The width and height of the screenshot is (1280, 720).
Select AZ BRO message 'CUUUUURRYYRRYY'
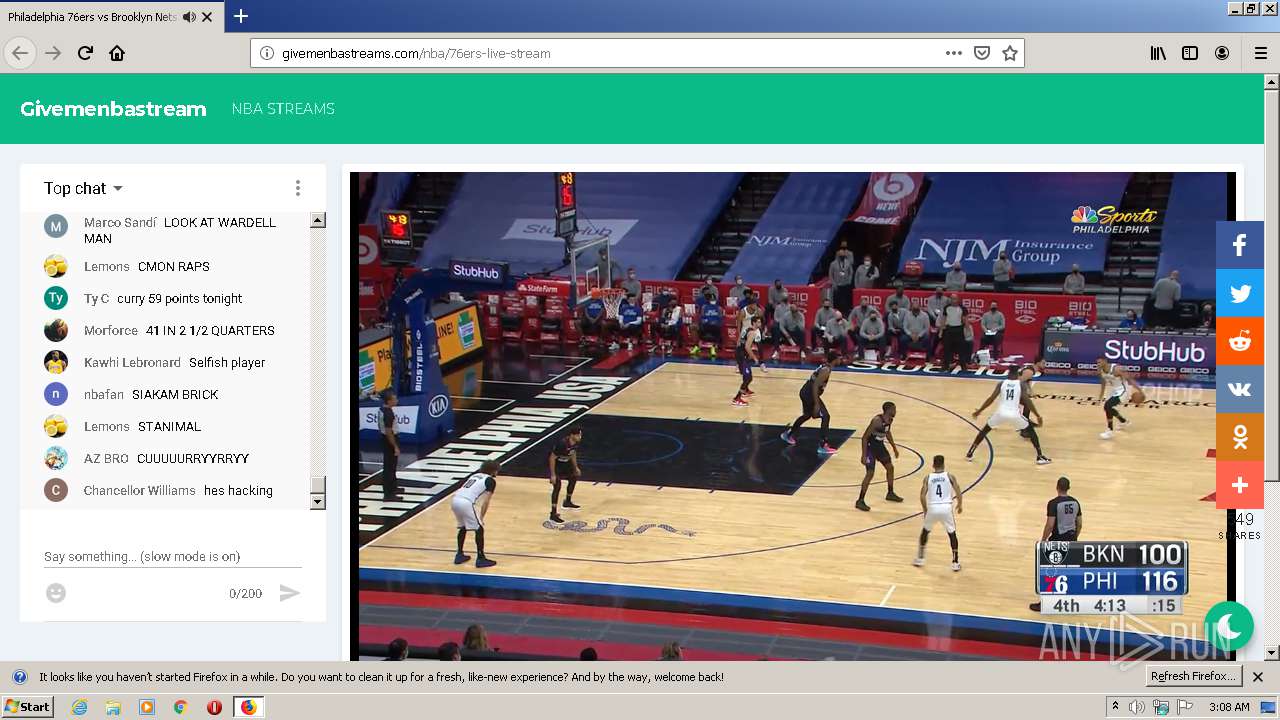click(x=193, y=459)
